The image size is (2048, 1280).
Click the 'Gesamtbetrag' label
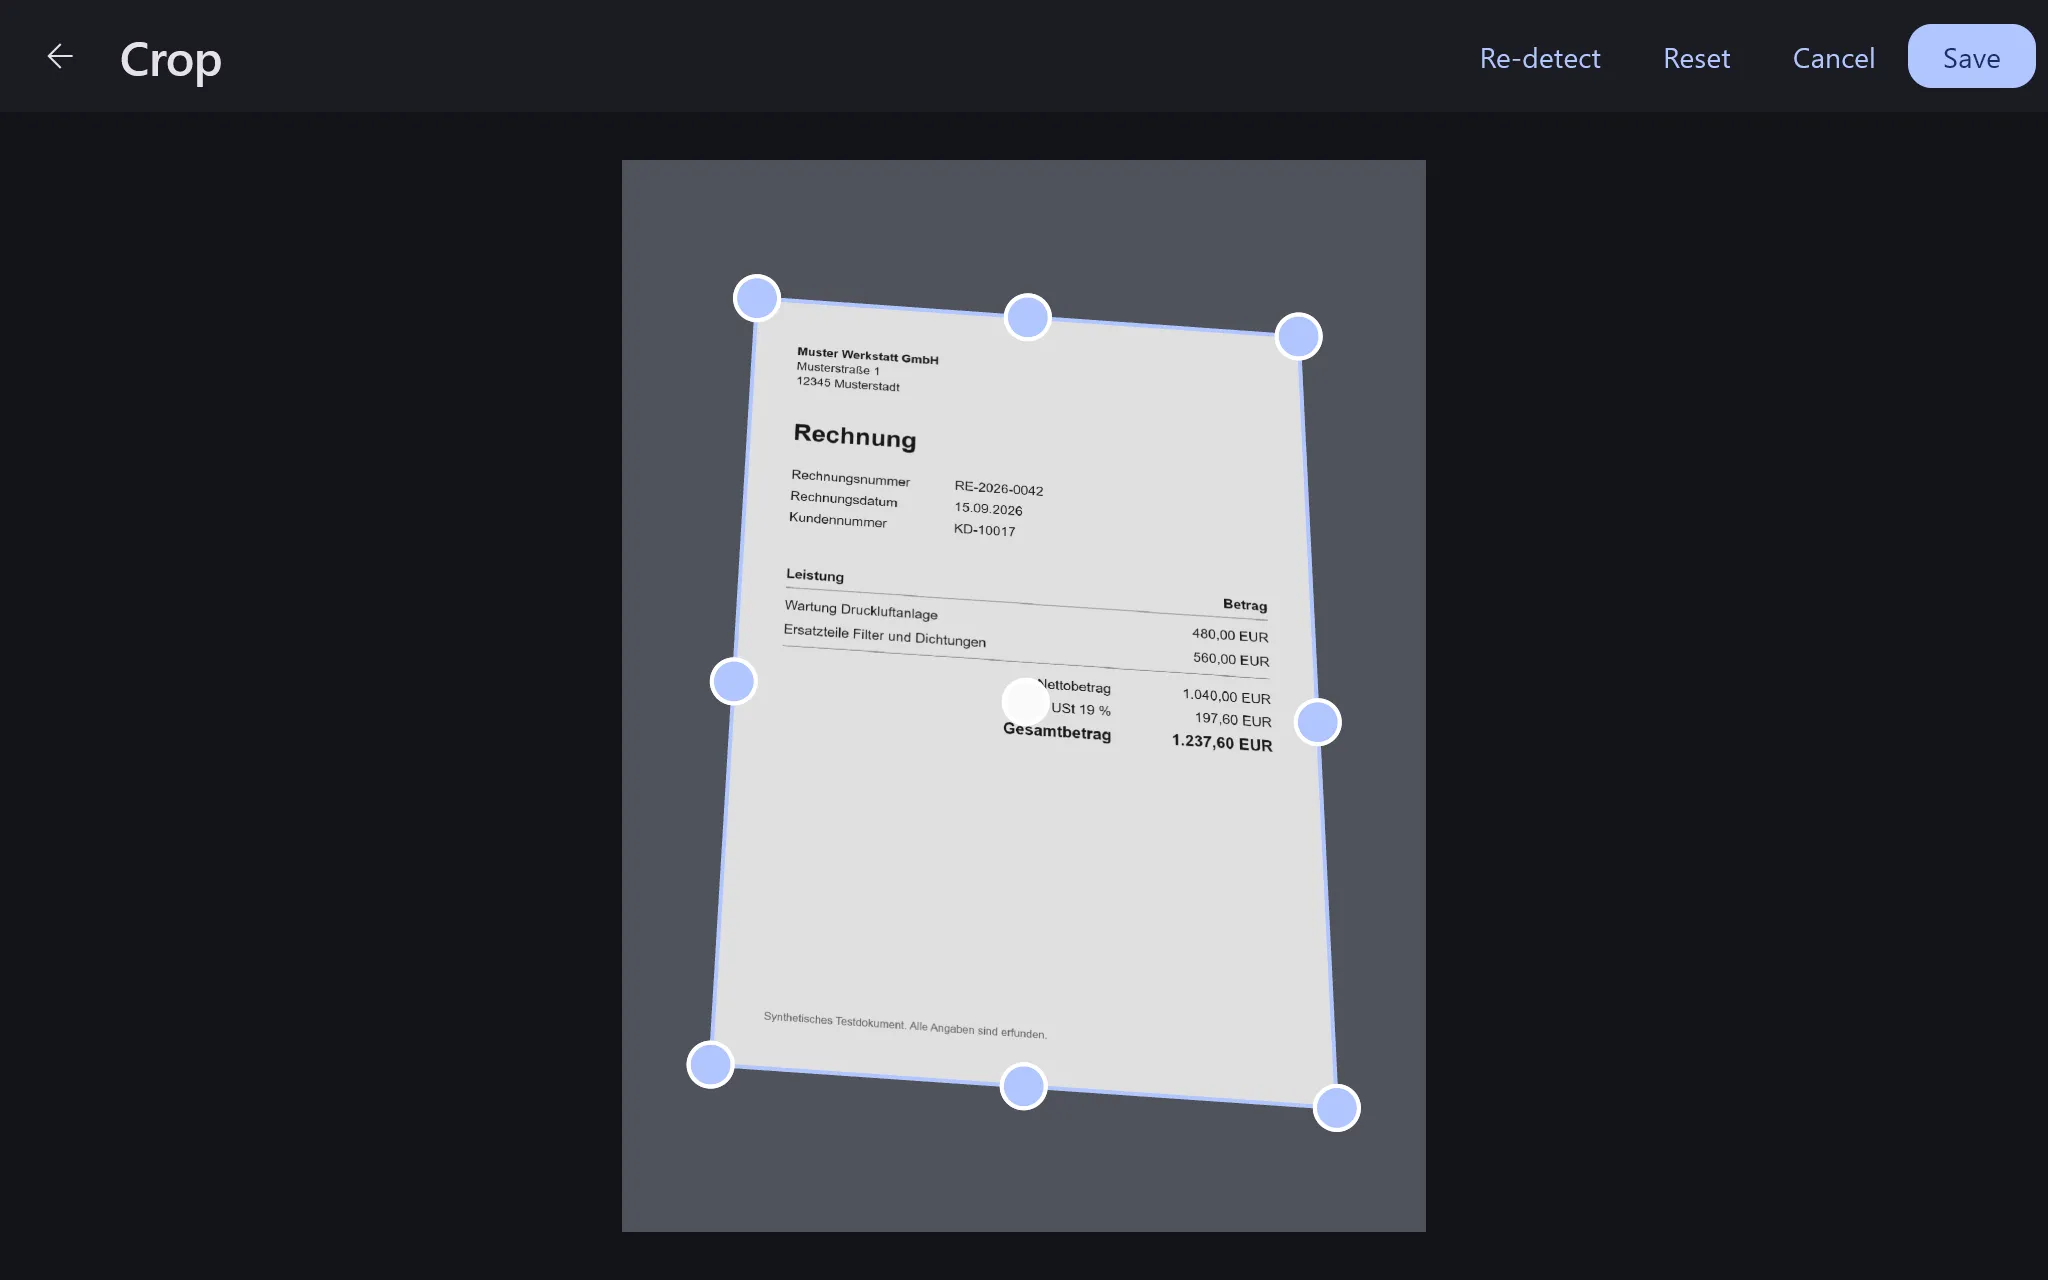pyautogui.click(x=1057, y=731)
